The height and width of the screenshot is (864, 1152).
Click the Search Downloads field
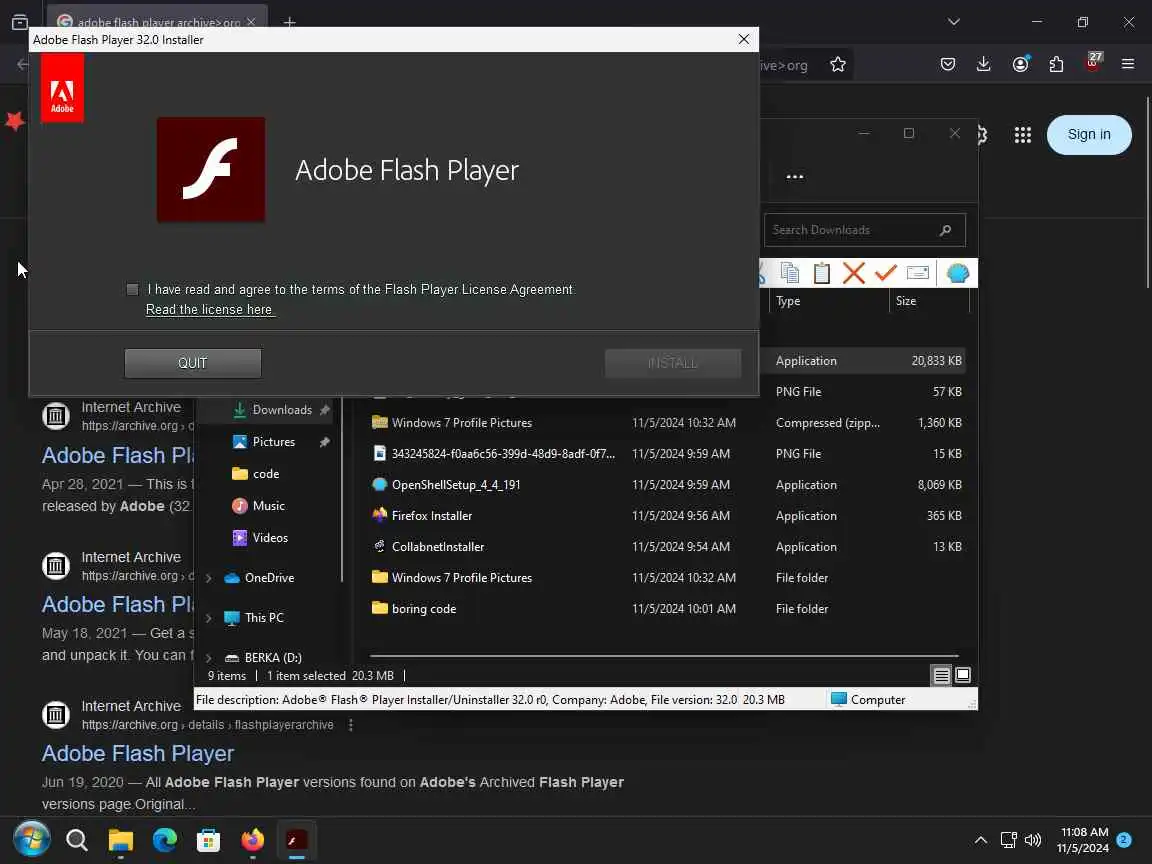coord(865,230)
